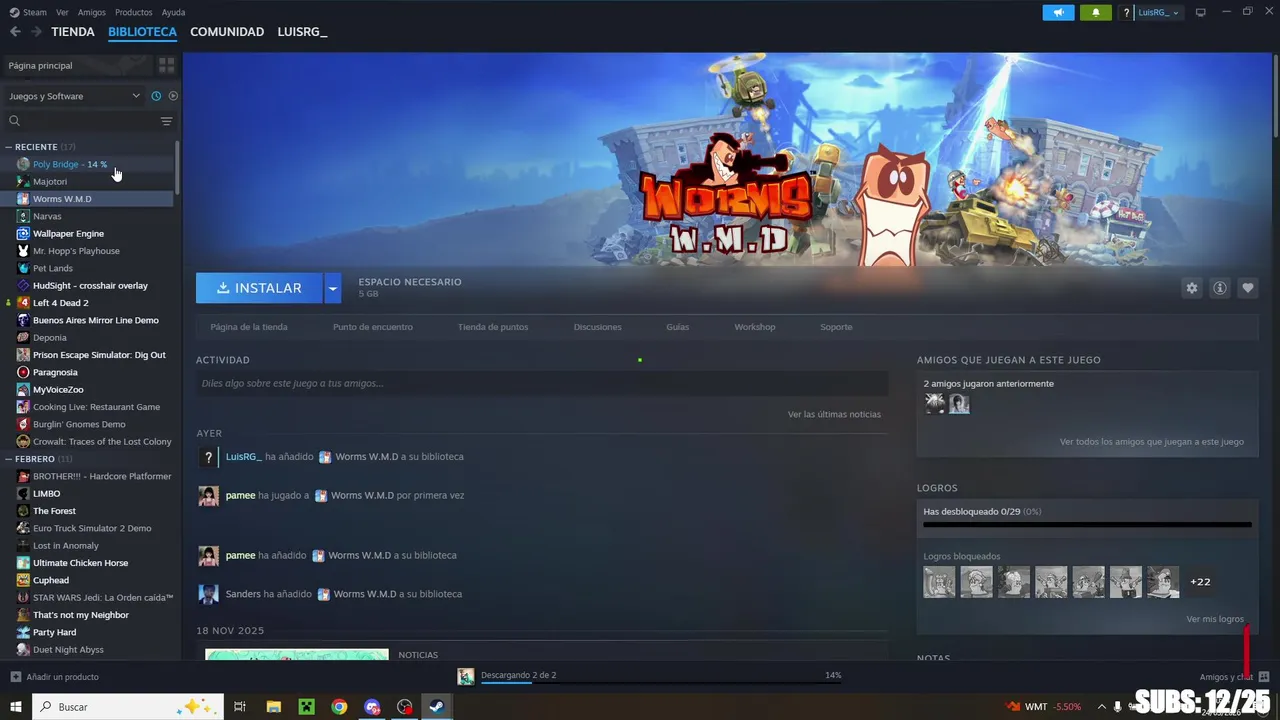Open the Ver menu
The height and width of the screenshot is (720, 1280).
(62, 12)
